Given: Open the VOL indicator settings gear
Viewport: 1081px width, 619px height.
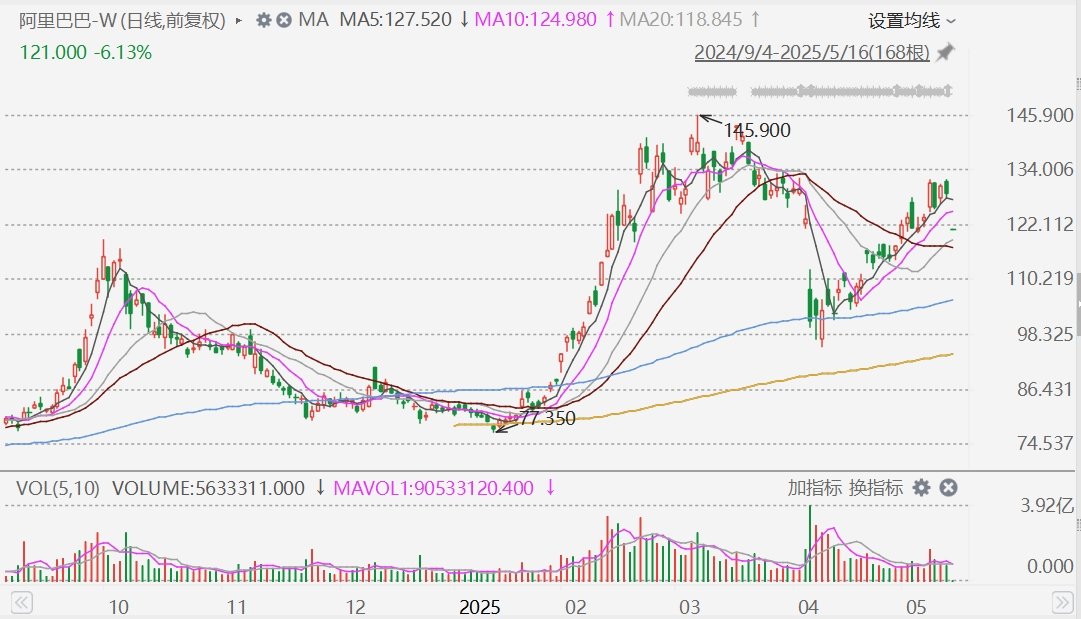Looking at the screenshot, I should [x=921, y=488].
